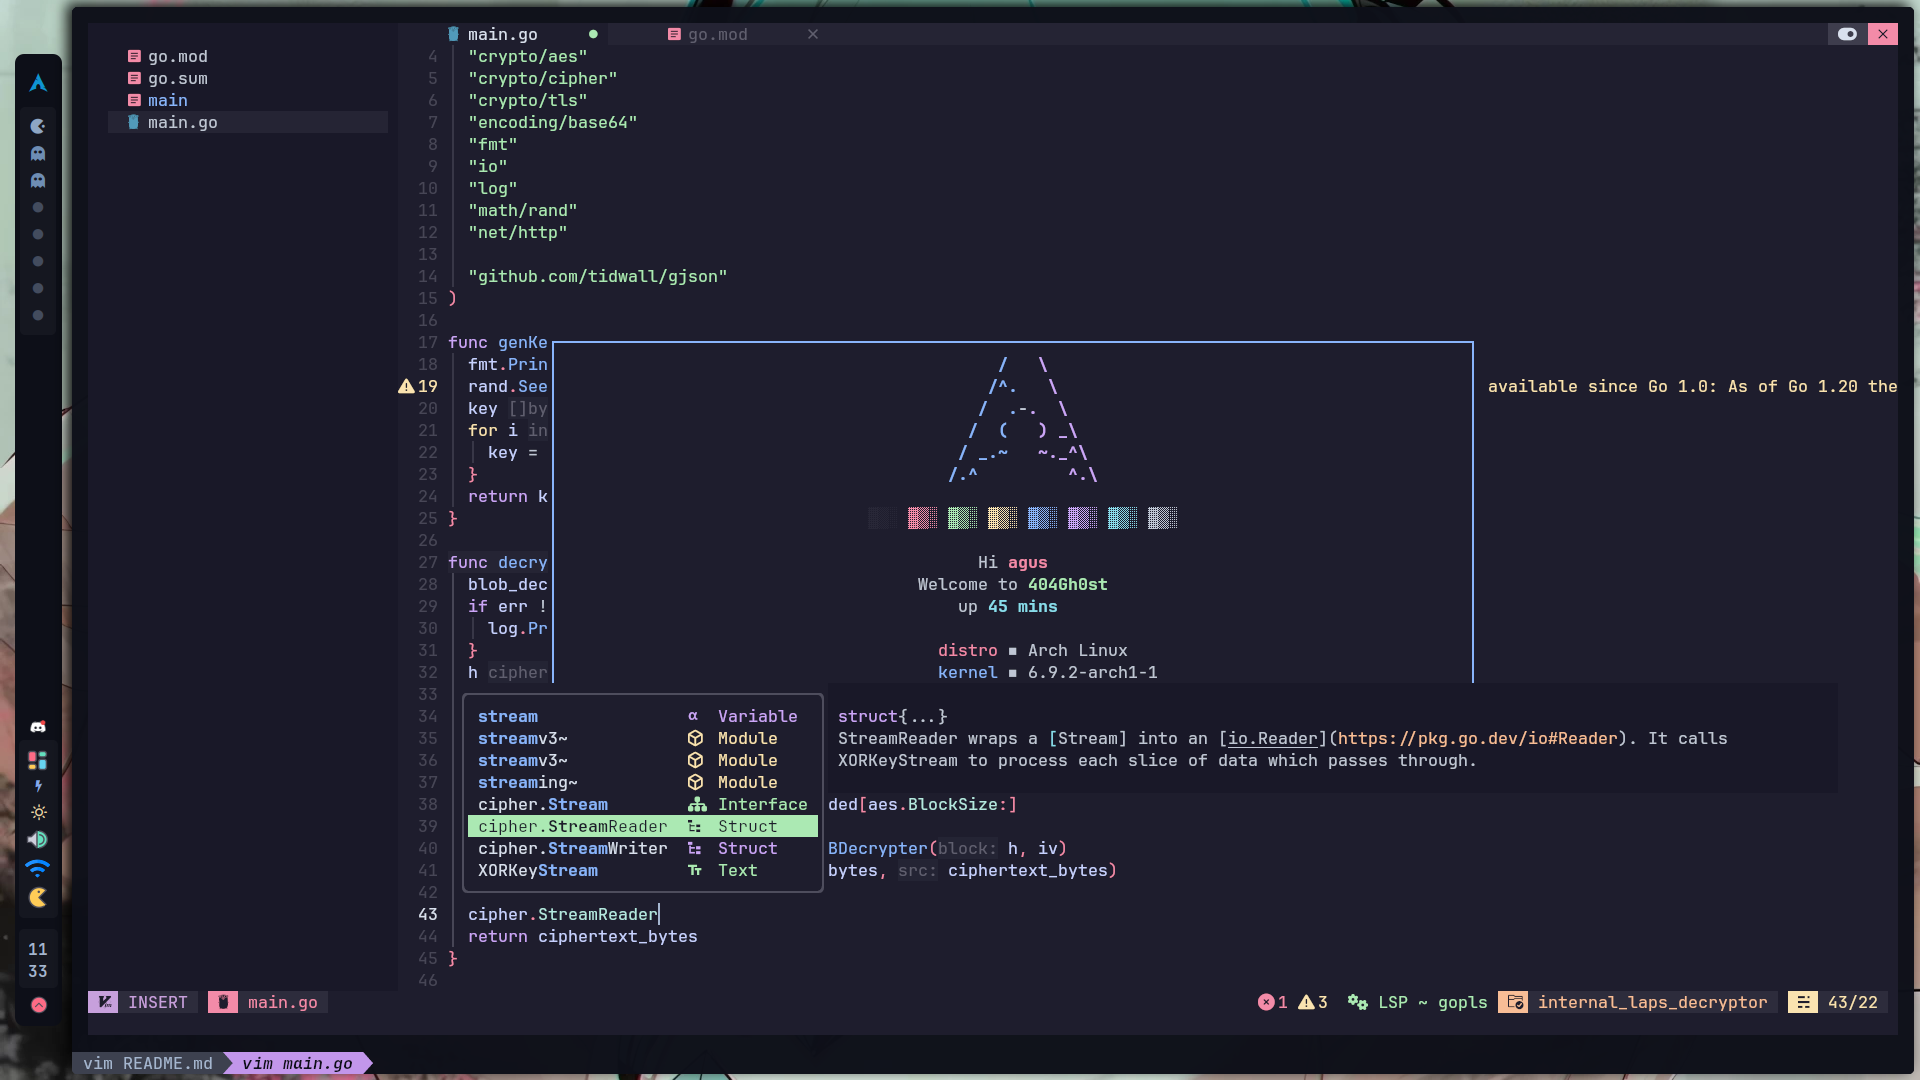
Task: Click 'internal_laps_decryptor' directory name
Action: (x=1652, y=1002)
